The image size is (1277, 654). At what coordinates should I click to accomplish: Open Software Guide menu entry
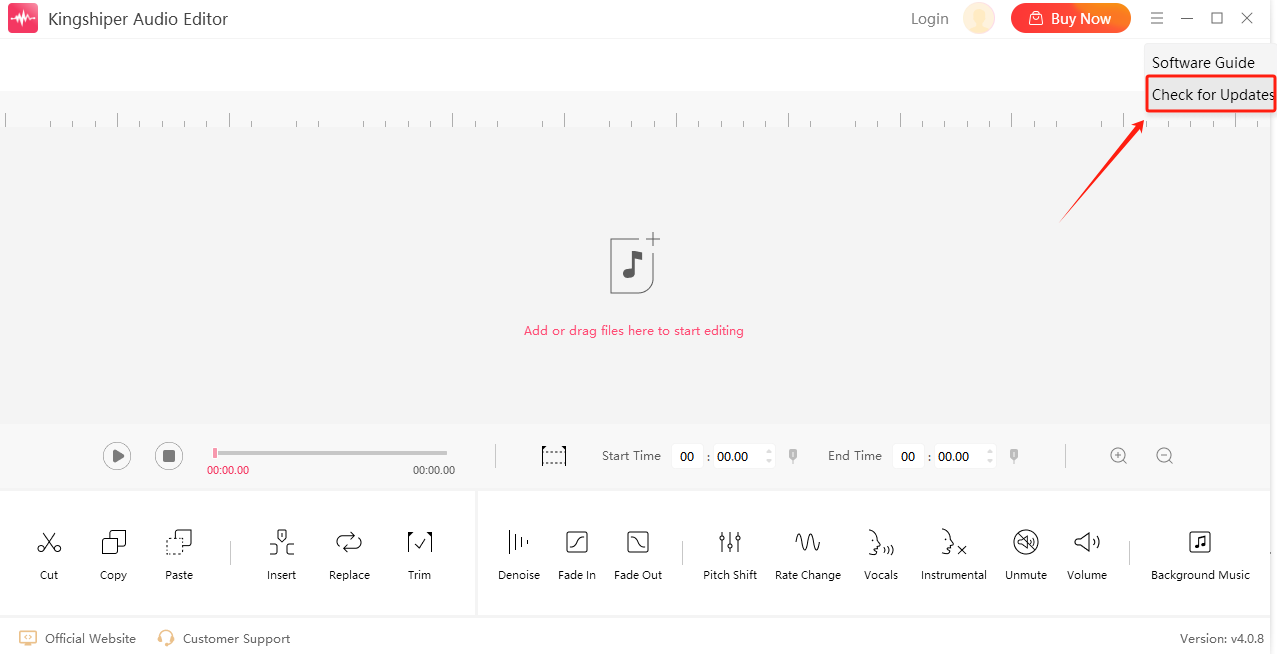(1203, 62)
